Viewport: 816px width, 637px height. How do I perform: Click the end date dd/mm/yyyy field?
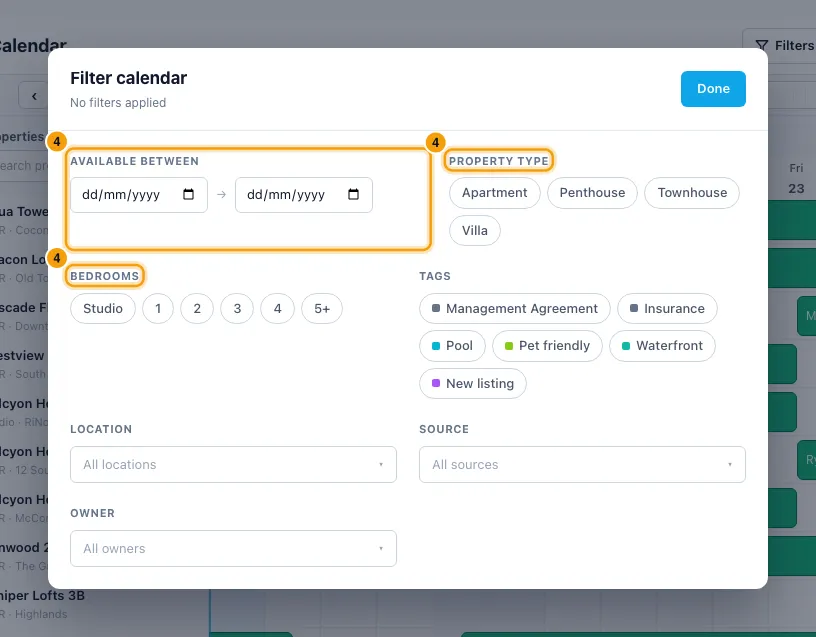pos(304,195)
